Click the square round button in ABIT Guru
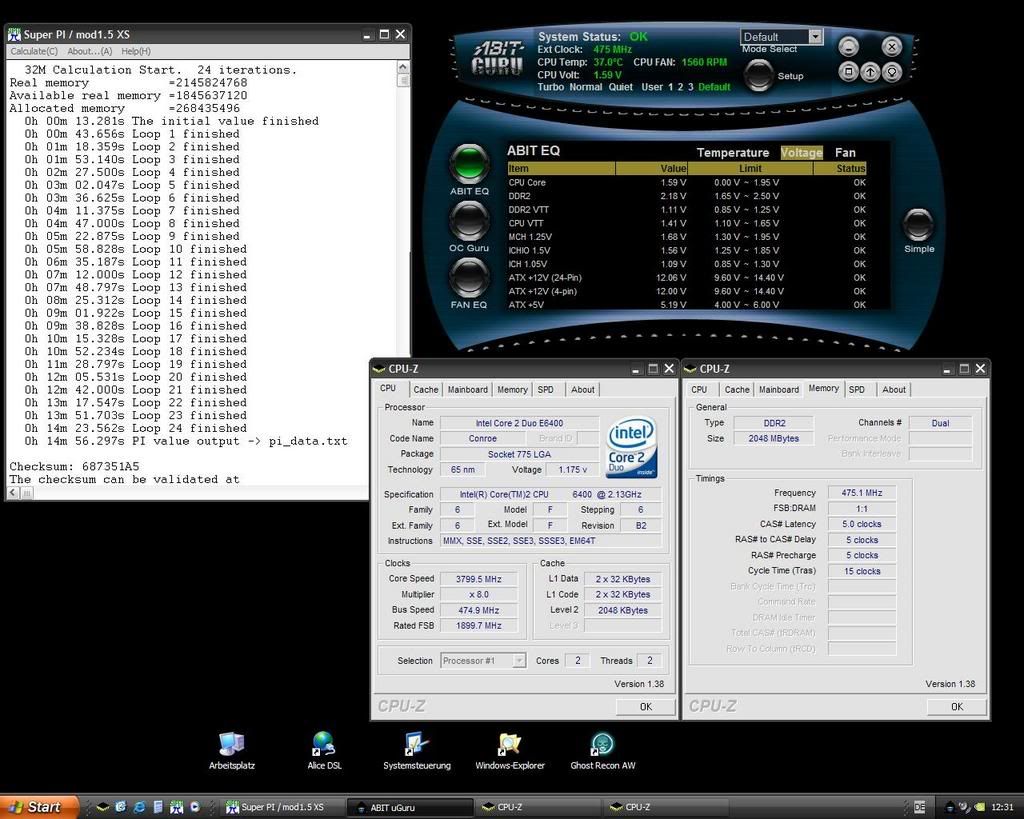This screenshot has width=1024, height=819. tap(848, 71)
